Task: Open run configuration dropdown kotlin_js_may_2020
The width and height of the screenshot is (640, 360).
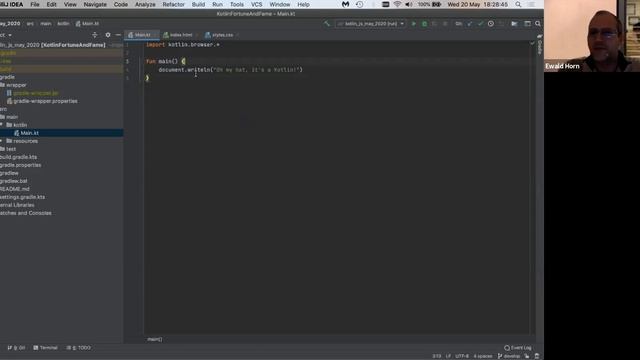Action: (x=371, y=24)
